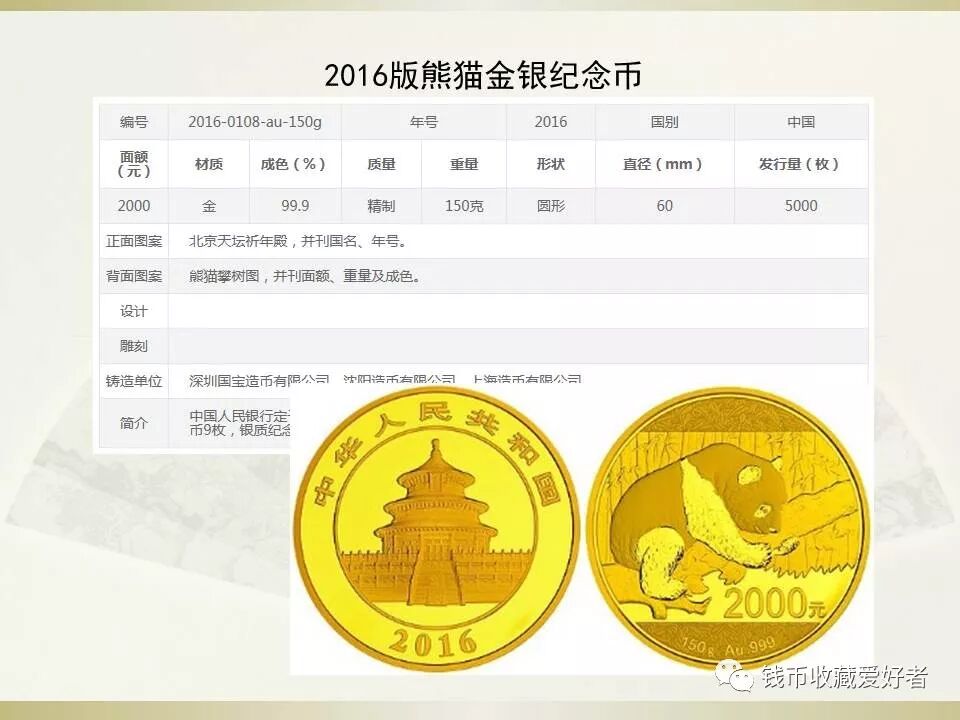The width and height of the screenshot is (960, 720).
Task: Select the country value 中国
Action: (801, 122)
